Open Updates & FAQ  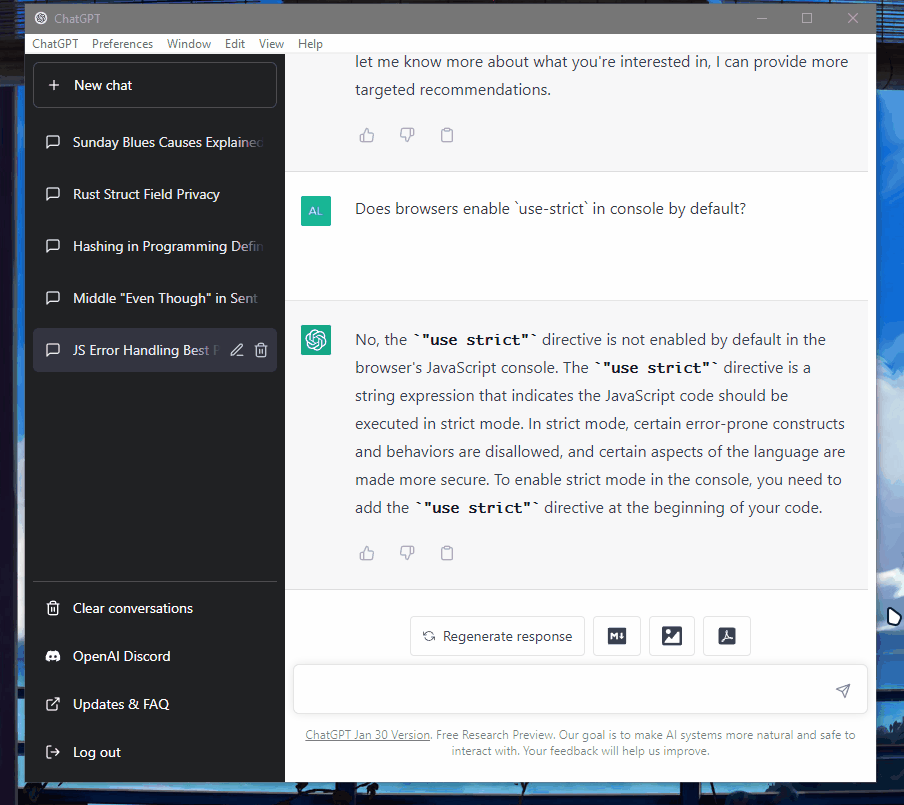click(155, 704)
